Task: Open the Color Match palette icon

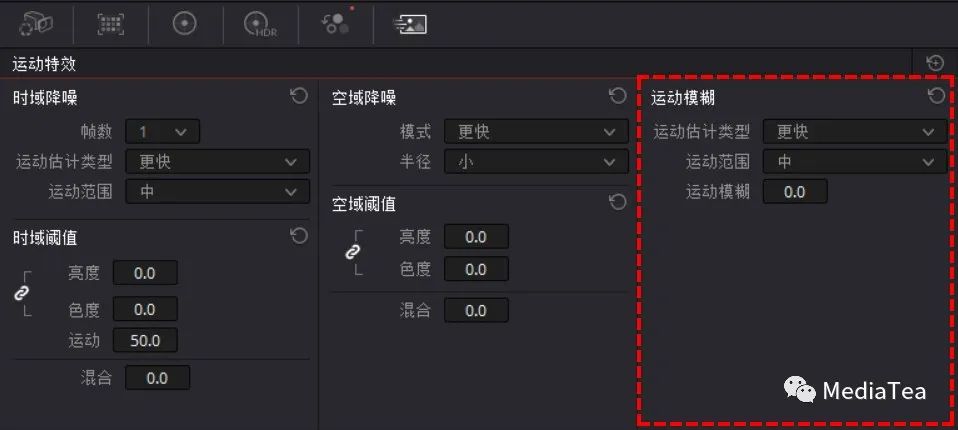Action: pyautogui.click(x=111, y=24)
